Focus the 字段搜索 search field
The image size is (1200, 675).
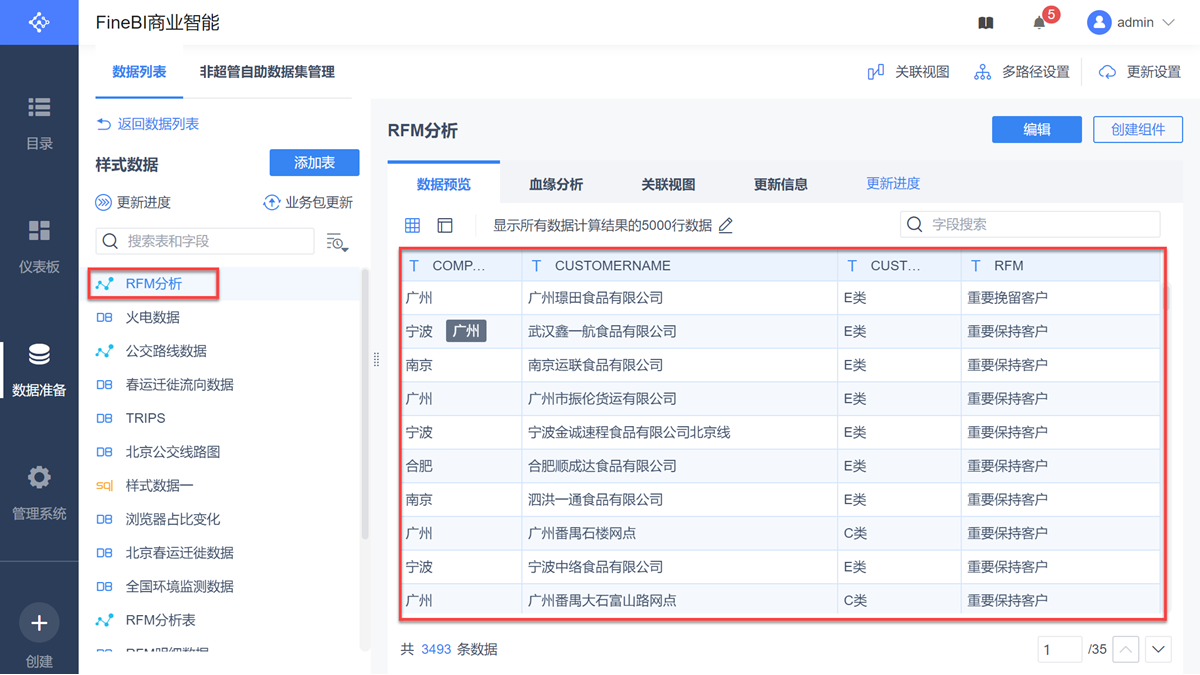(x=1030, y=225)
